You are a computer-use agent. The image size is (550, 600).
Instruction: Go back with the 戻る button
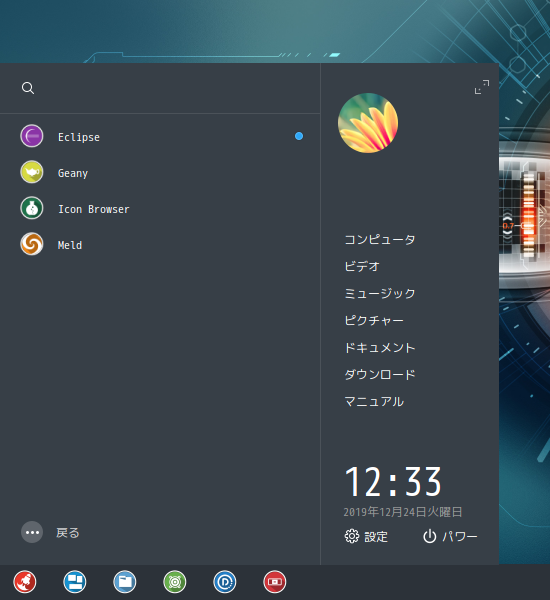pyautogui.click(x=50, y=532)
